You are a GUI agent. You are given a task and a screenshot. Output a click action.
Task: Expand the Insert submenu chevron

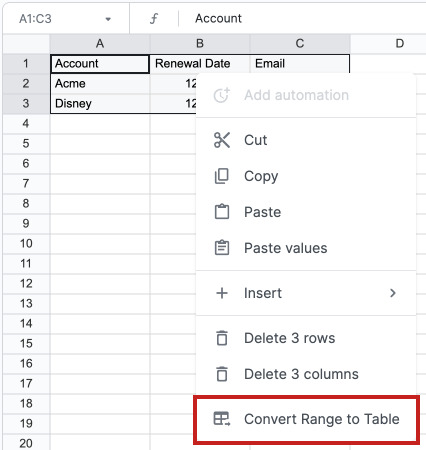tap(393, 293)
